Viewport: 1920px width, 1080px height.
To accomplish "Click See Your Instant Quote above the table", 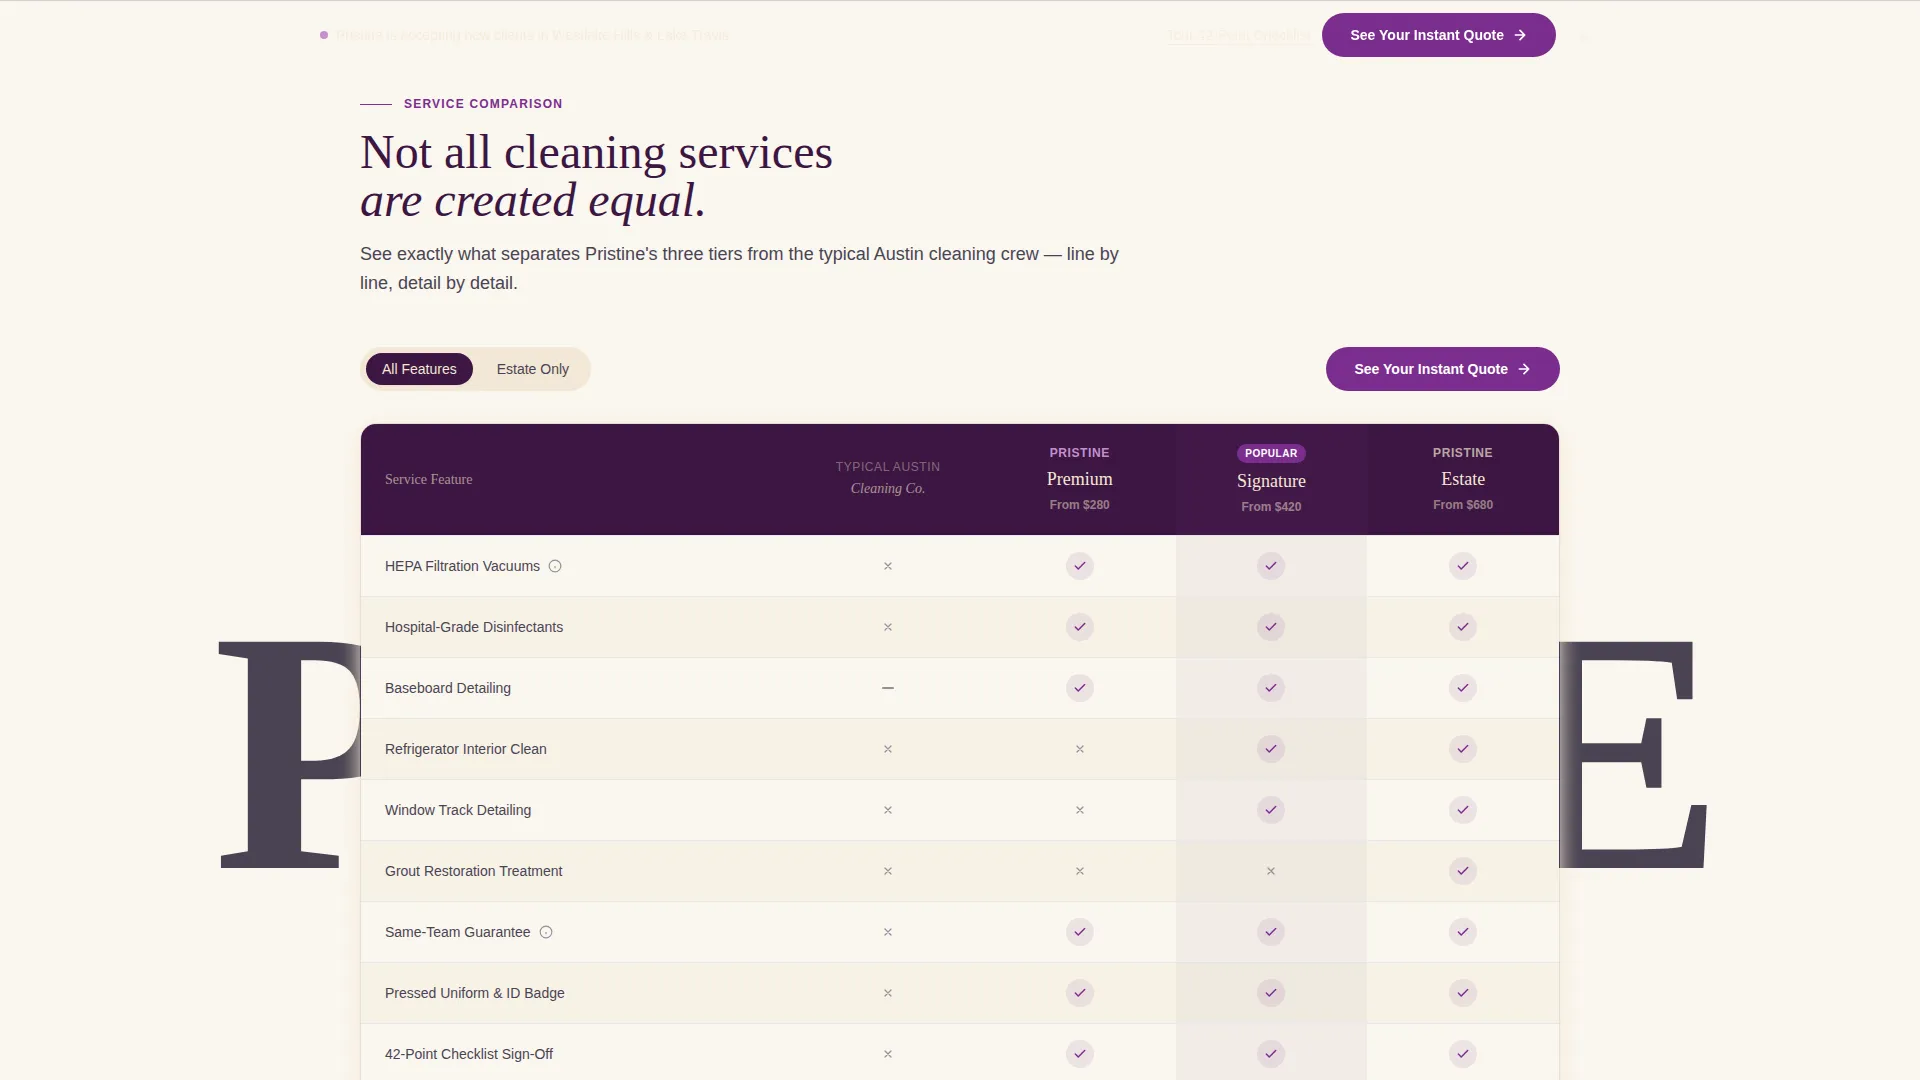I will [x=1442, y=369].
